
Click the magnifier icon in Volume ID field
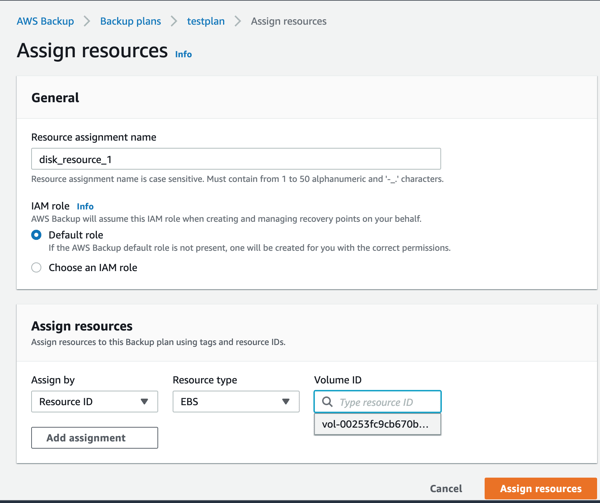coord(327,402)
